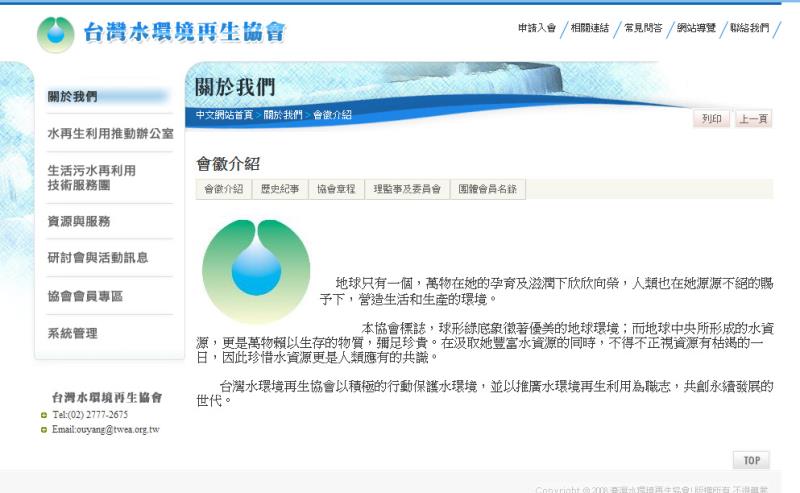
Task: Switch to the 歷史紀事 tab
Action: tap(280, 189)
